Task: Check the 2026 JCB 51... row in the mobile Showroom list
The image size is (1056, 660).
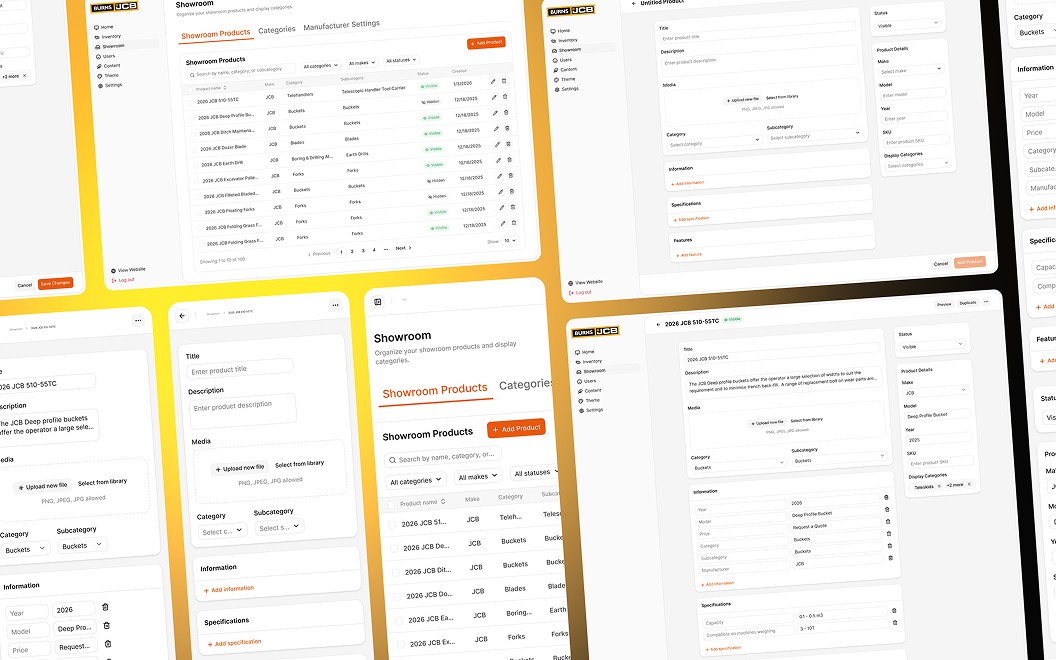Action: 392,524
